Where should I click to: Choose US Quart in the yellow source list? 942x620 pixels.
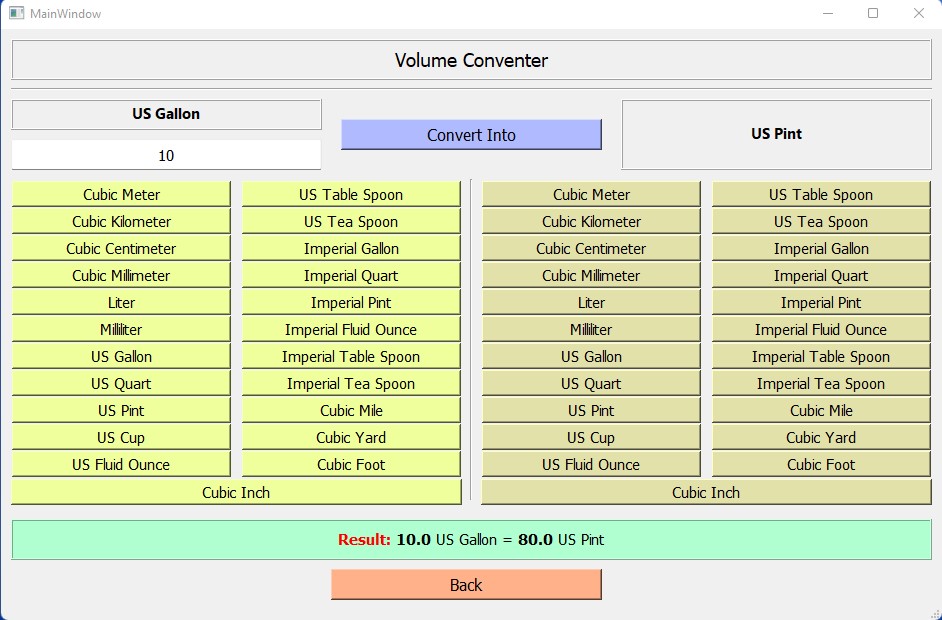click(121, 384)
